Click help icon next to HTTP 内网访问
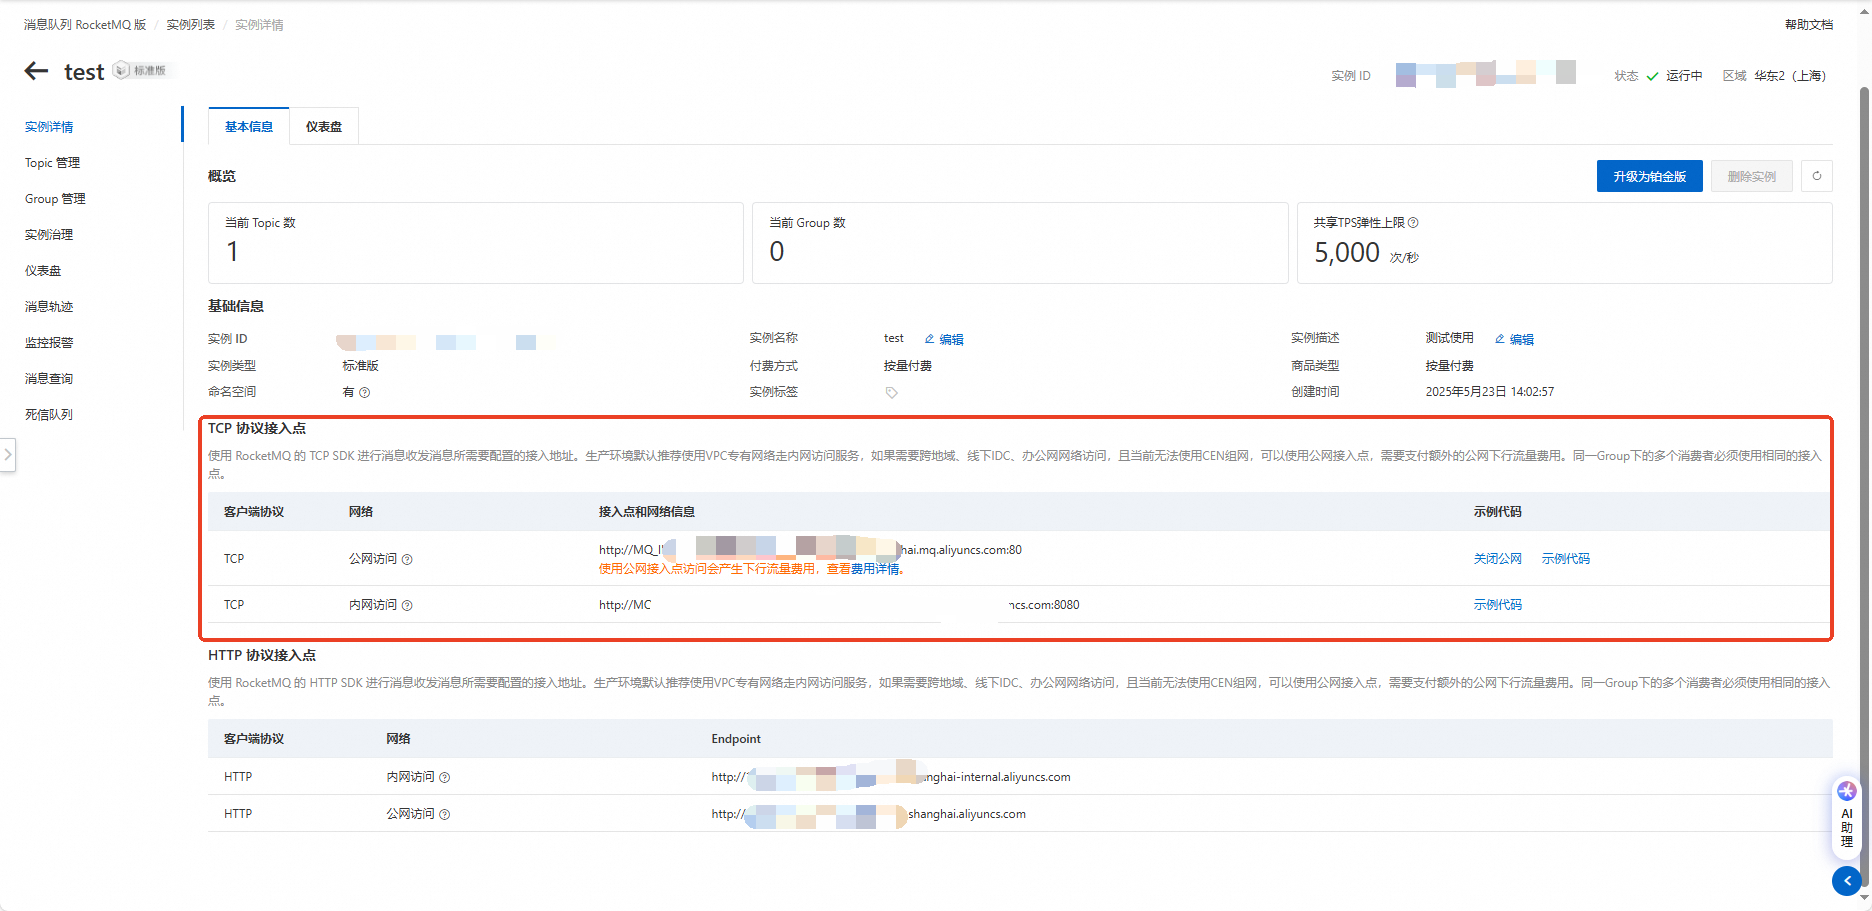This screenshot has width=1872, height=911. (x=445, y=778)
